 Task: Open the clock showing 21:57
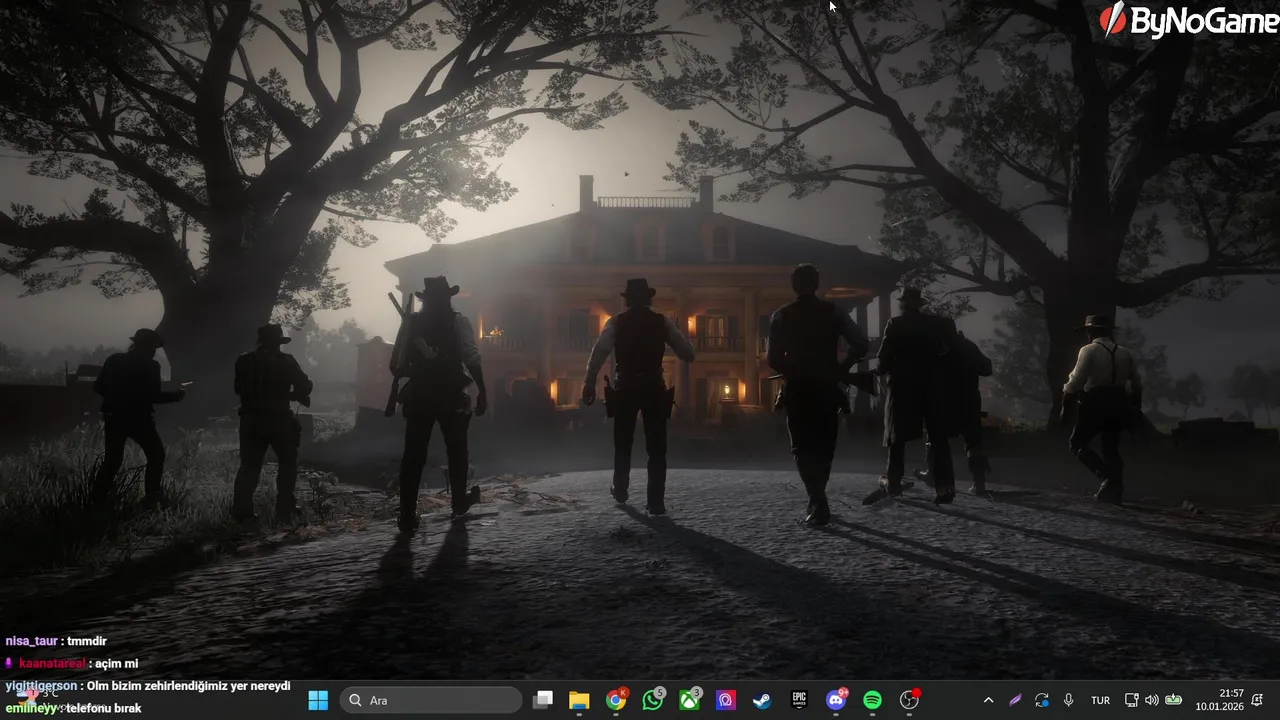click(x=1219, y=700)
